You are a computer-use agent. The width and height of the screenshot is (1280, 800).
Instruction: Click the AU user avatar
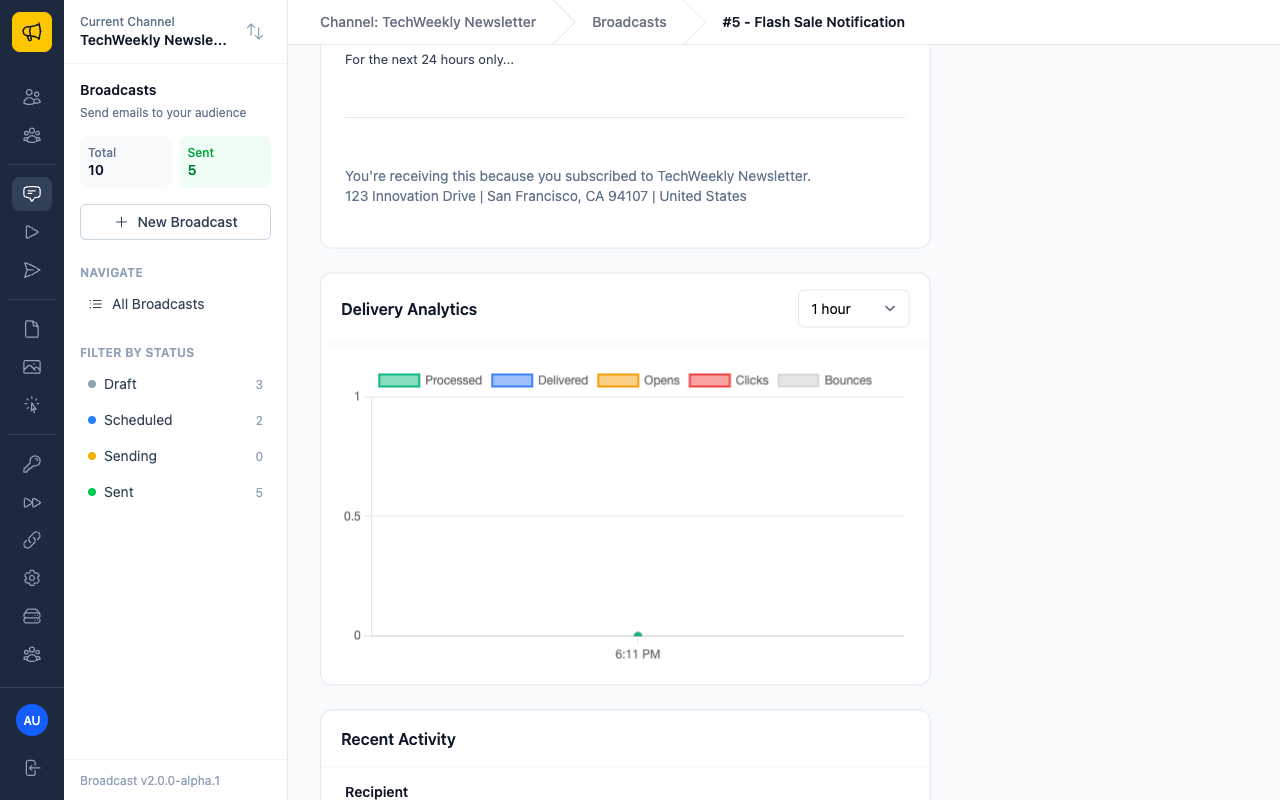point(32,720)
